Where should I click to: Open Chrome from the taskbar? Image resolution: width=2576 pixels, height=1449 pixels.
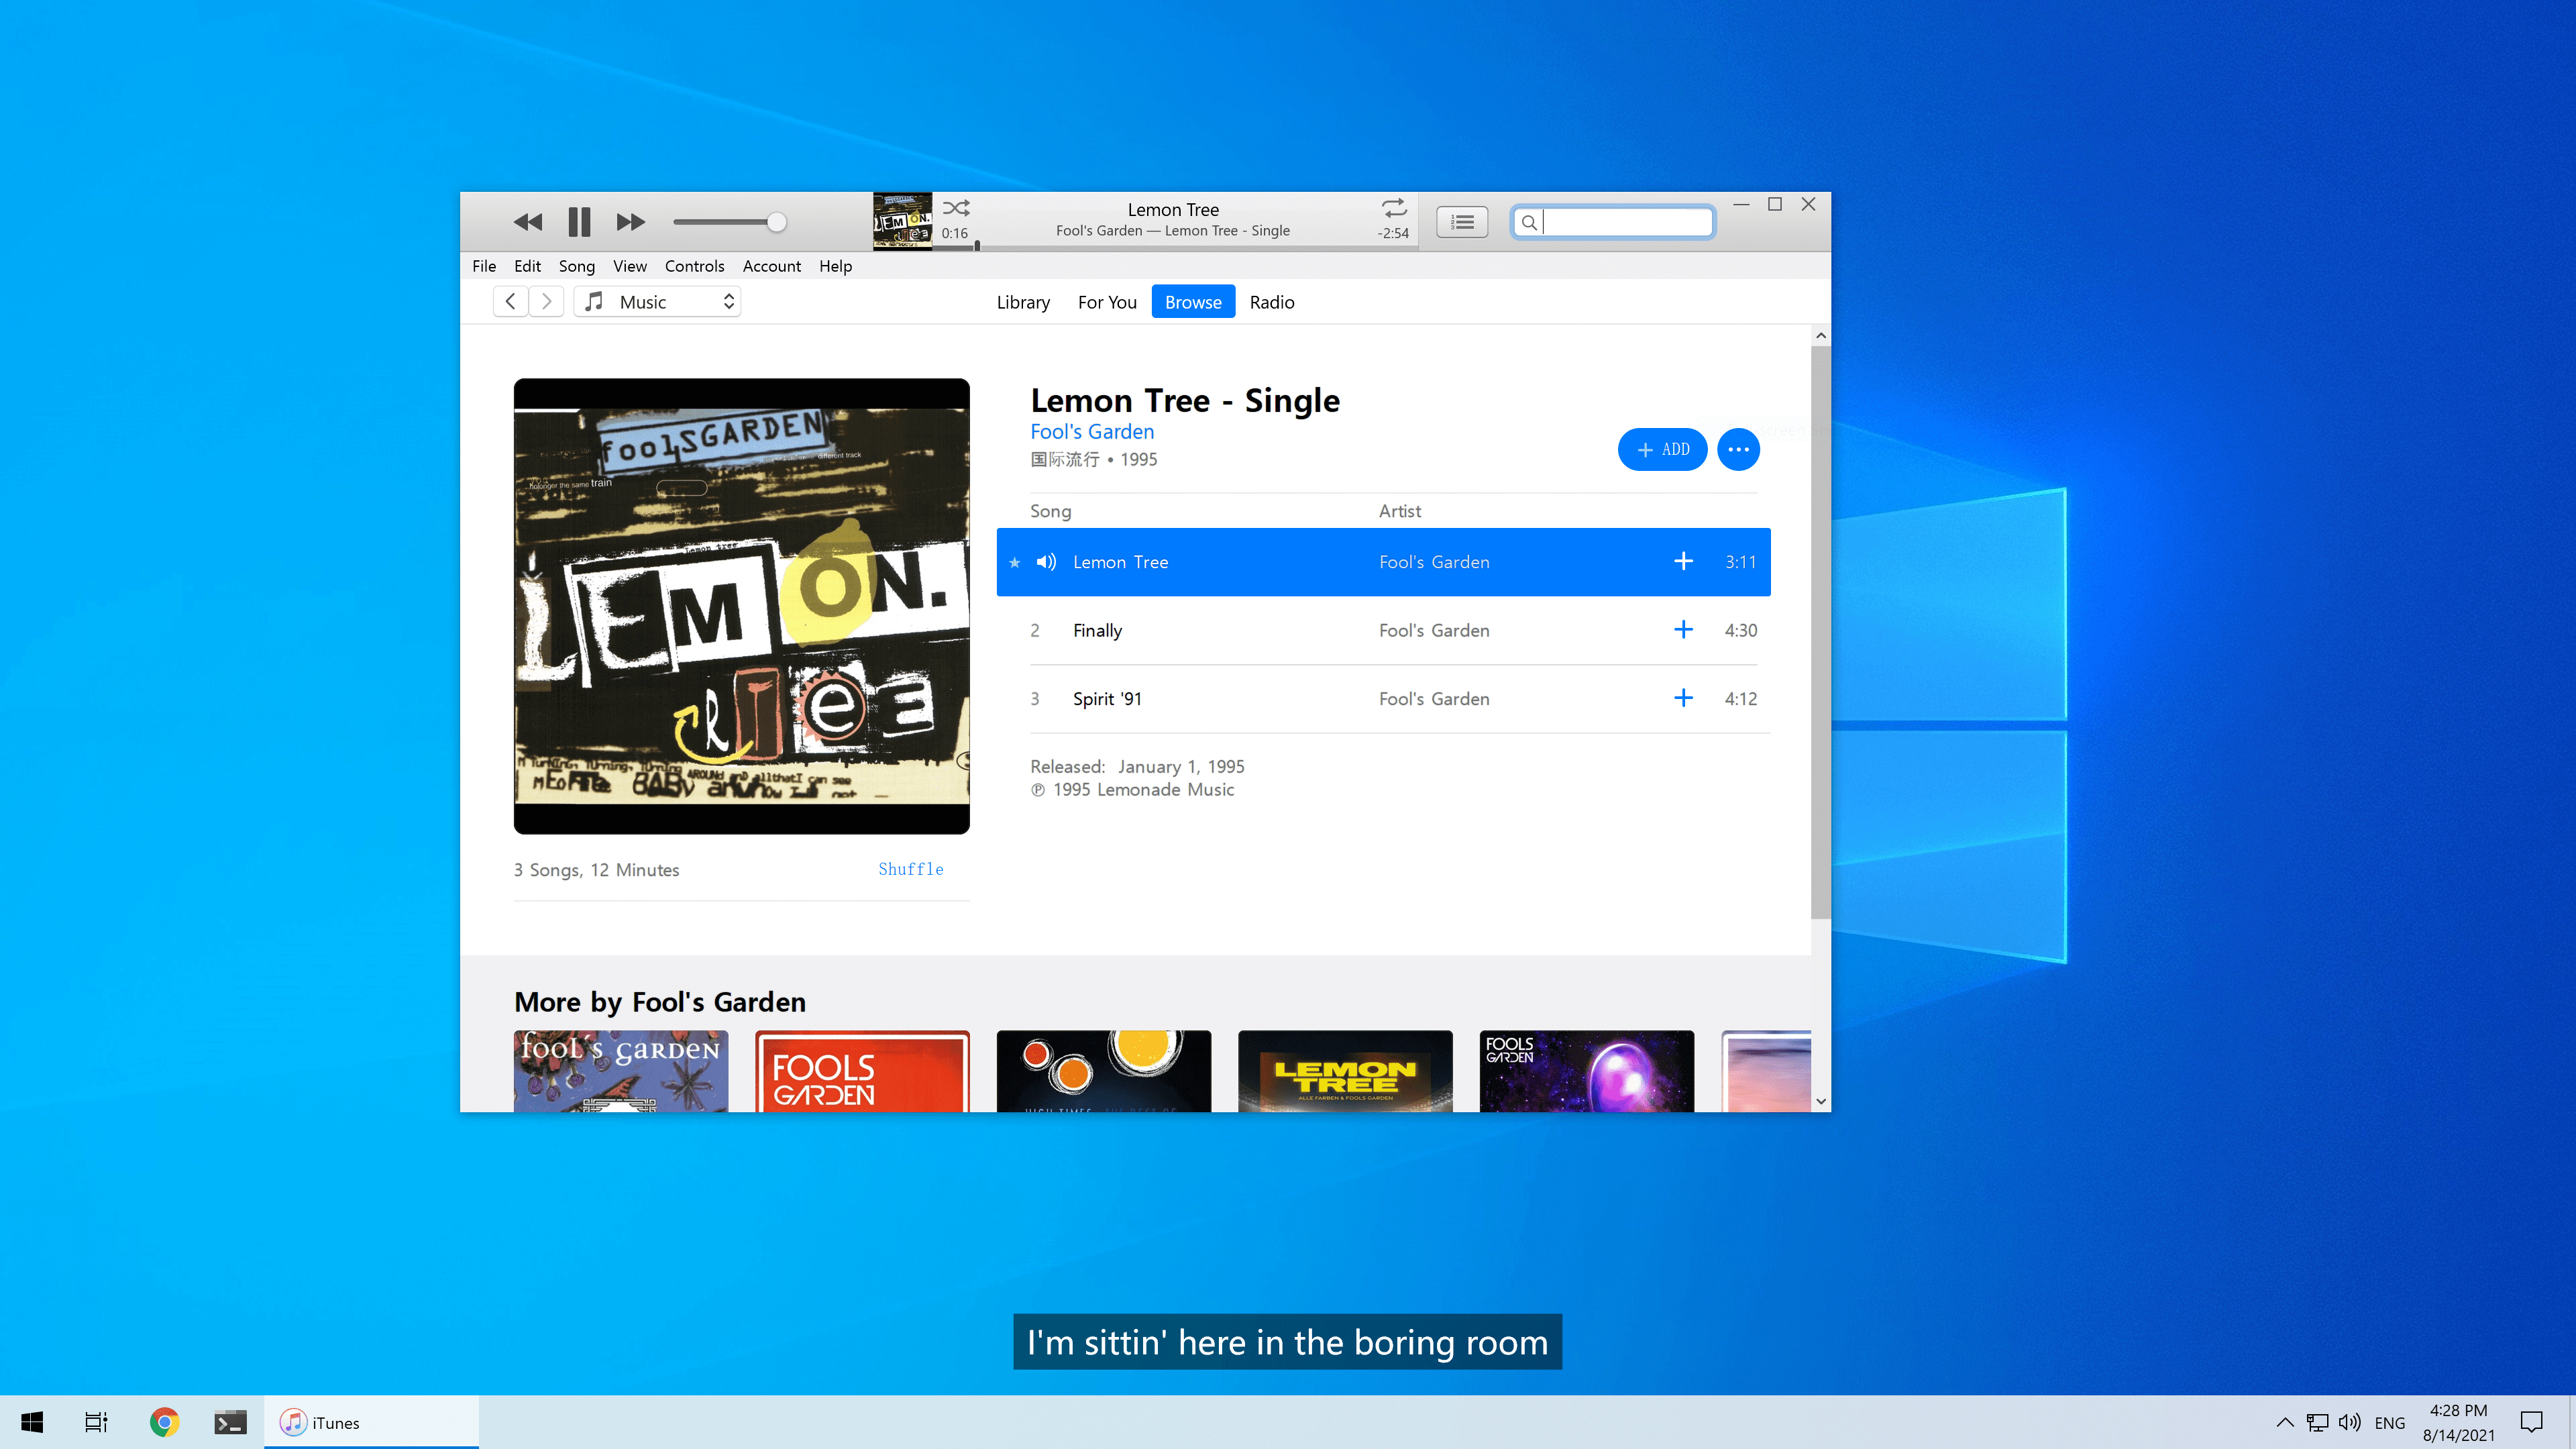click(x=164, y=1422)
